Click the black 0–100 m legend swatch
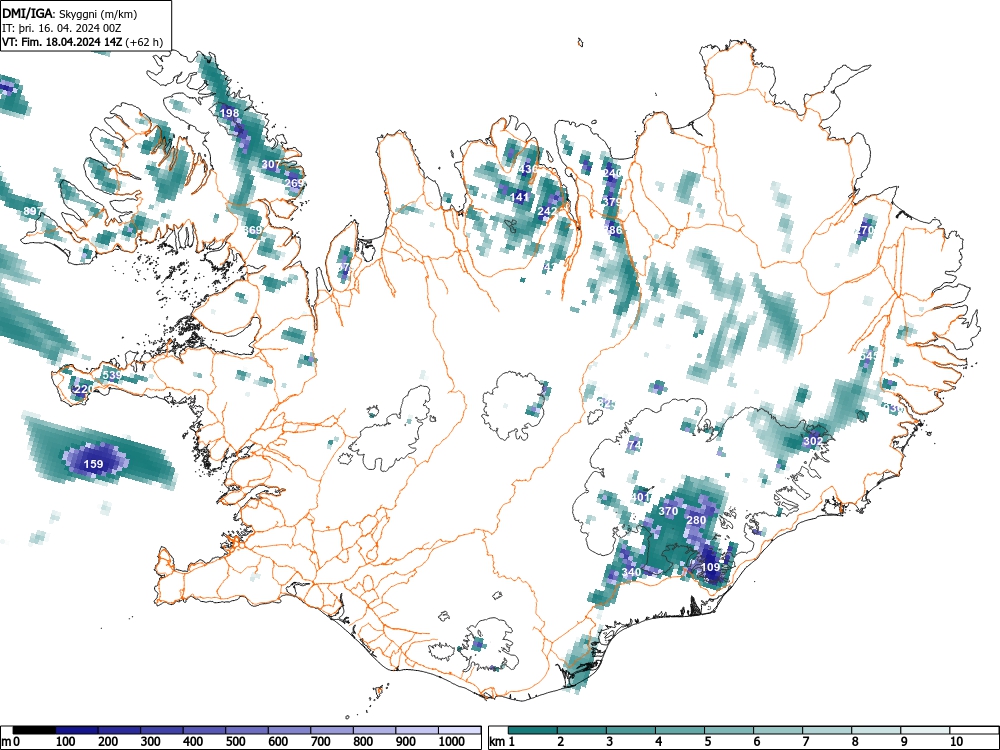The image size is (1000, 750). 34,730
